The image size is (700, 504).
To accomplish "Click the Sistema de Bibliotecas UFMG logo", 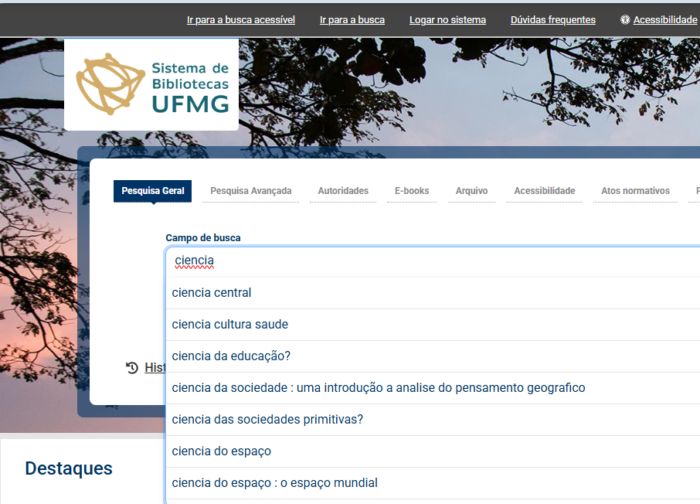I will [151, 85].
